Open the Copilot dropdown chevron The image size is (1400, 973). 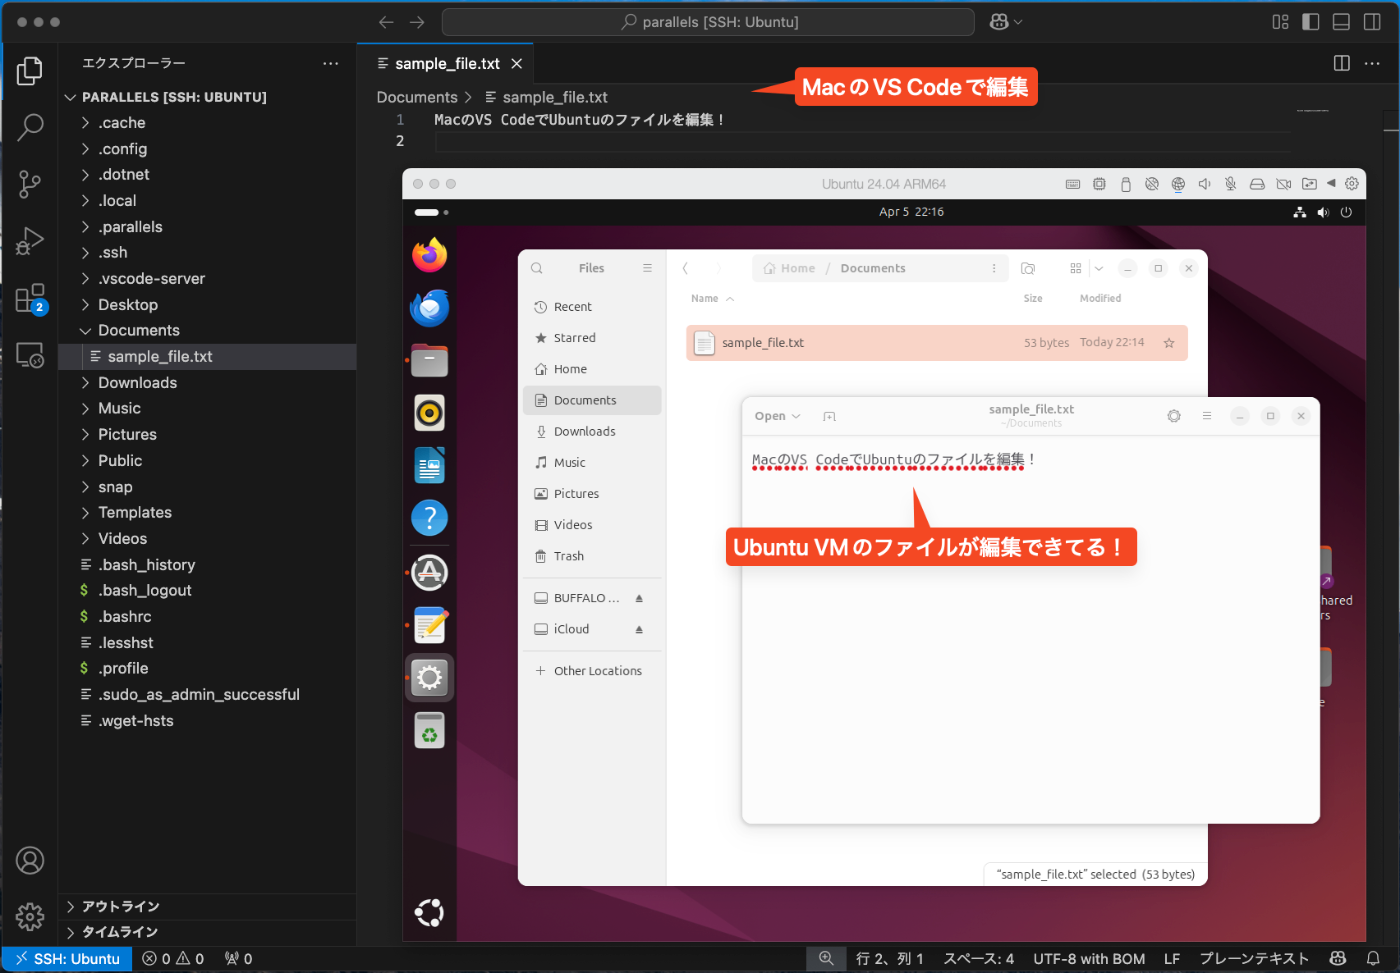coord(1019,22)
